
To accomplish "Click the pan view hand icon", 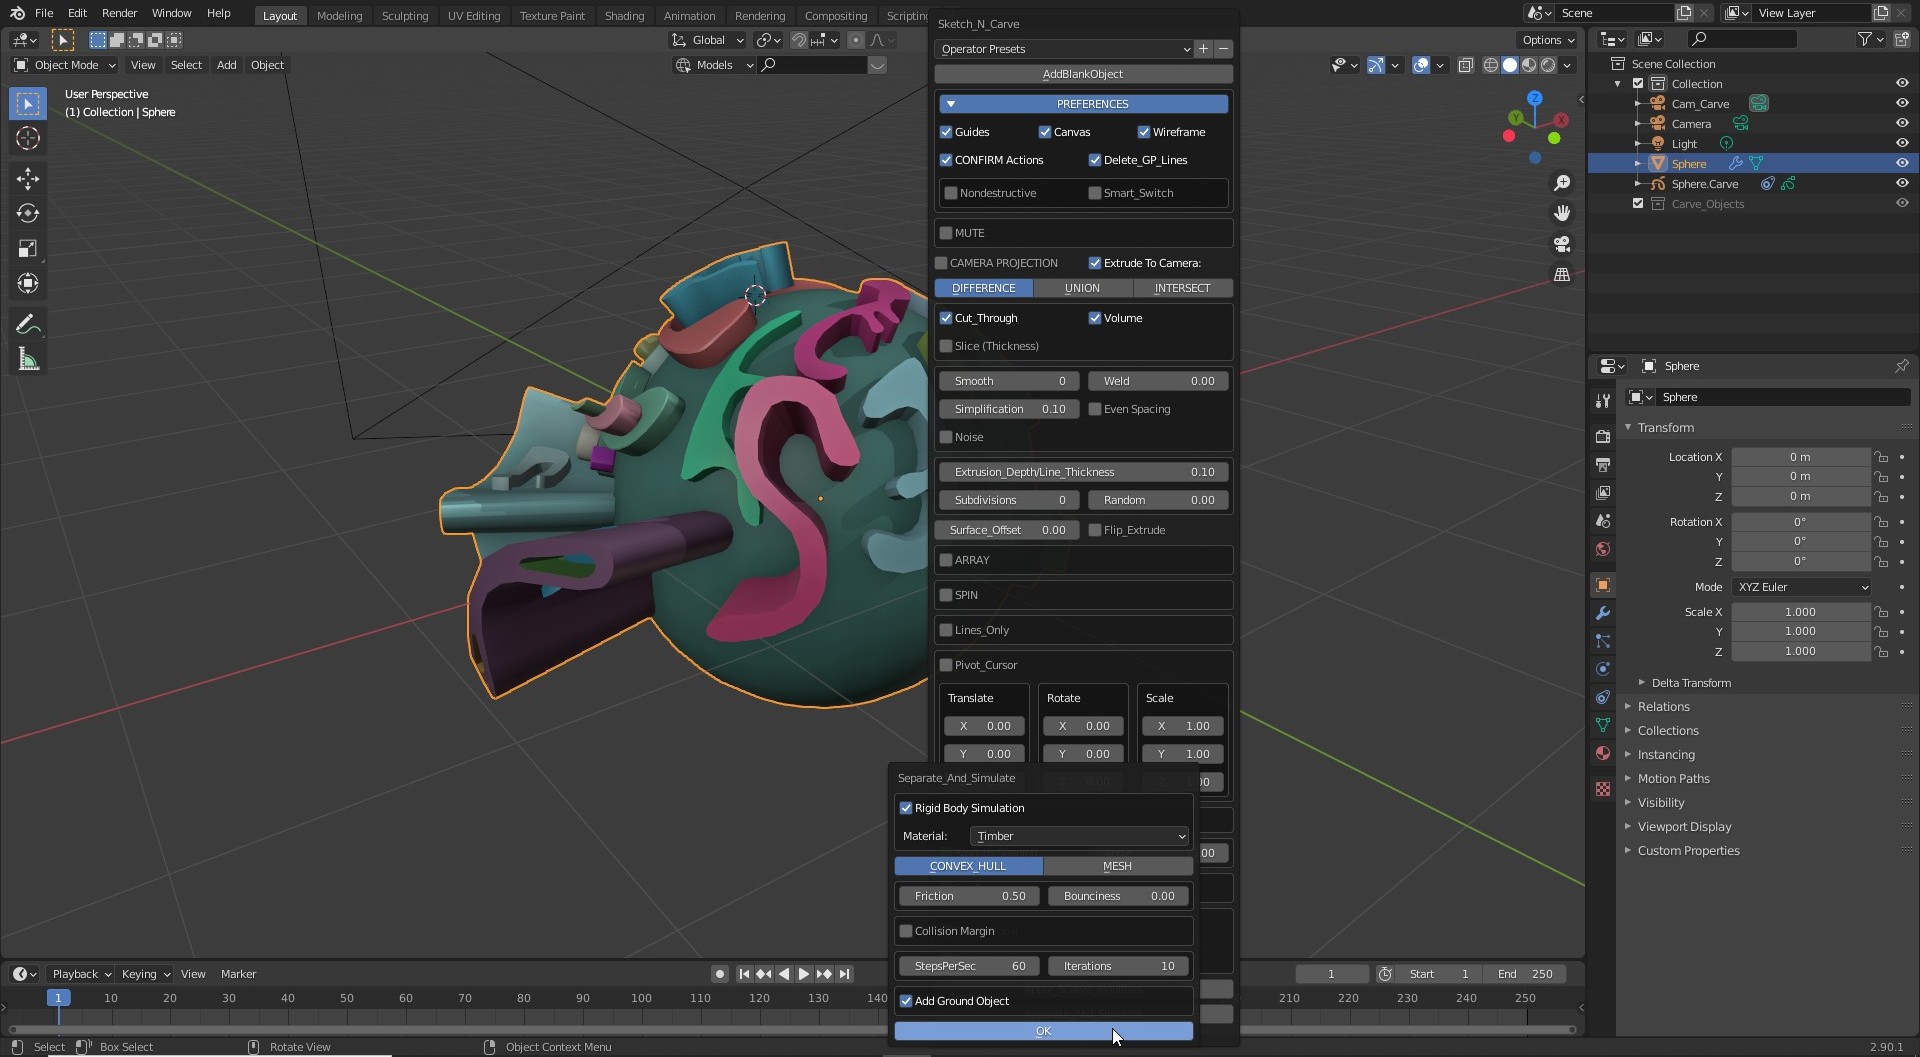I will pos(1562,213).
